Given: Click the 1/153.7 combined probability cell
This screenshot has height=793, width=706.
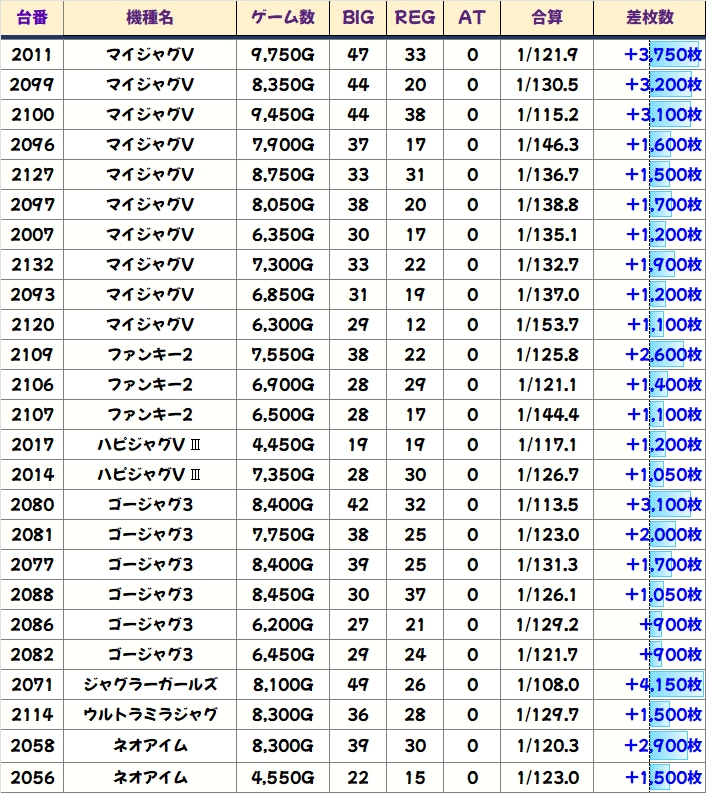Looking at the screenshot, I should [x=547, y=325].
